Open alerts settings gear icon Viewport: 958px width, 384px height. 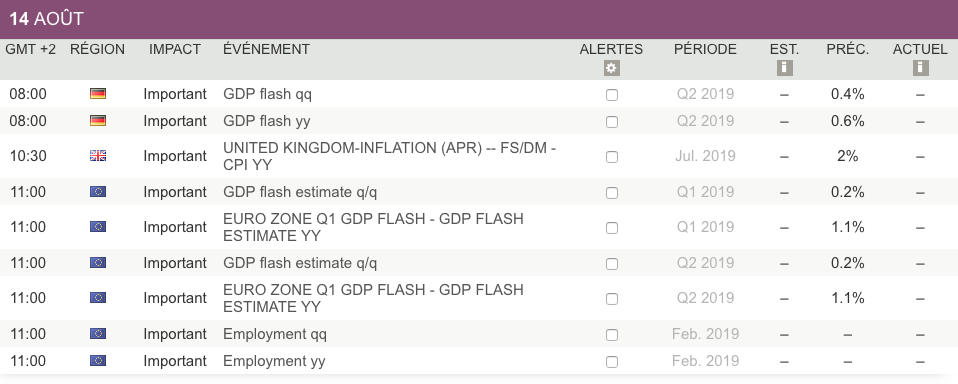pyautogui.click(x=611, y=68)
